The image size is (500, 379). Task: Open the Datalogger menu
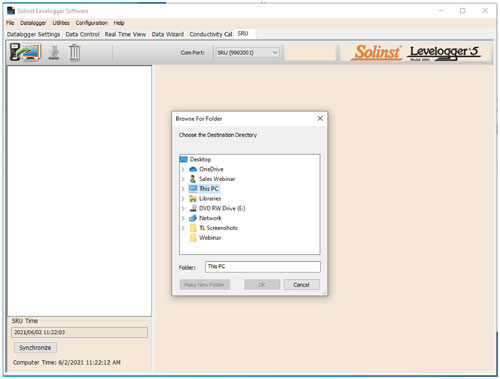click(33, 23)
